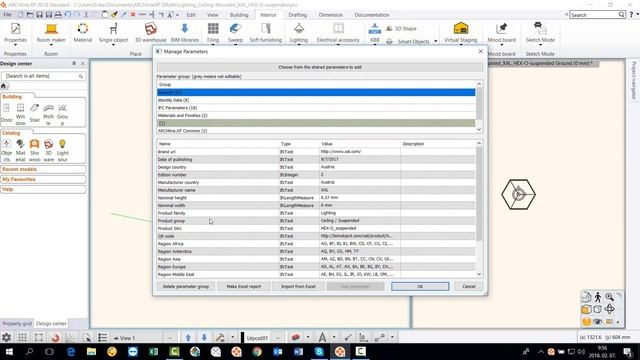Confirm with OK in Manage Parameters
This screenshot has width=640, height=360.
pyautogui.click(x=420, y=287)
